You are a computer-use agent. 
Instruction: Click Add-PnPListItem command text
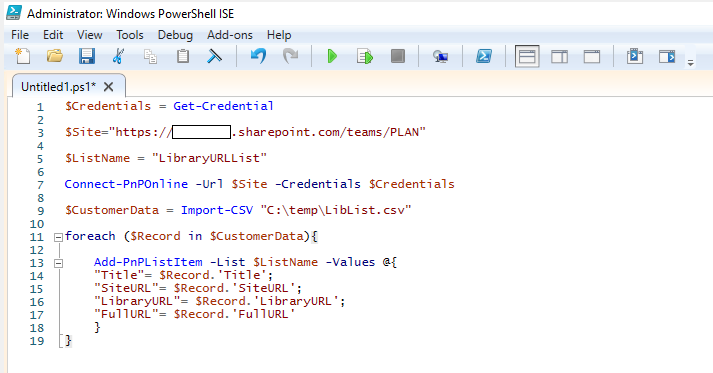pos(148,262)
